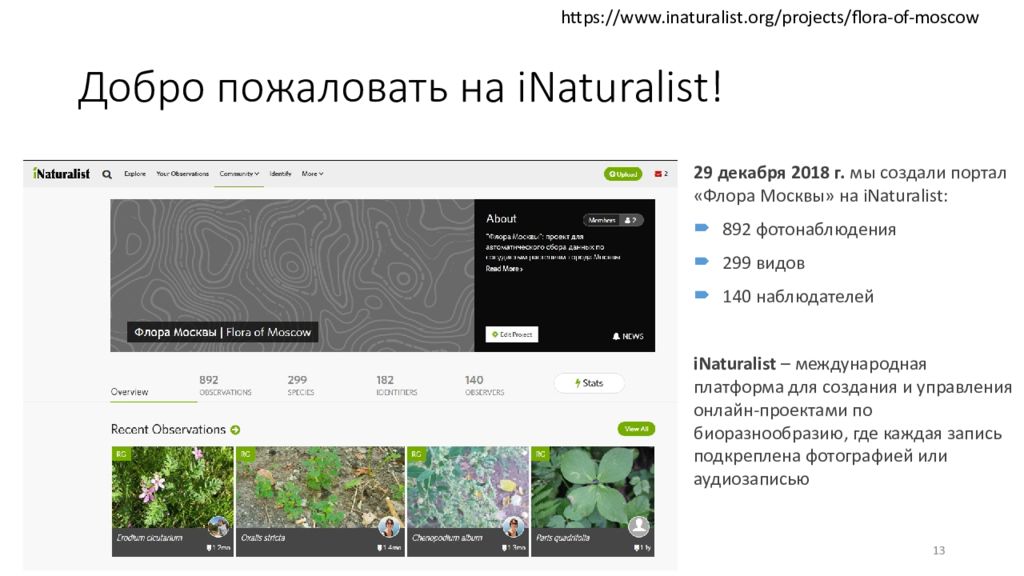Click the observer avatar on Paris quadrifolia card

(x=639, y=526)
